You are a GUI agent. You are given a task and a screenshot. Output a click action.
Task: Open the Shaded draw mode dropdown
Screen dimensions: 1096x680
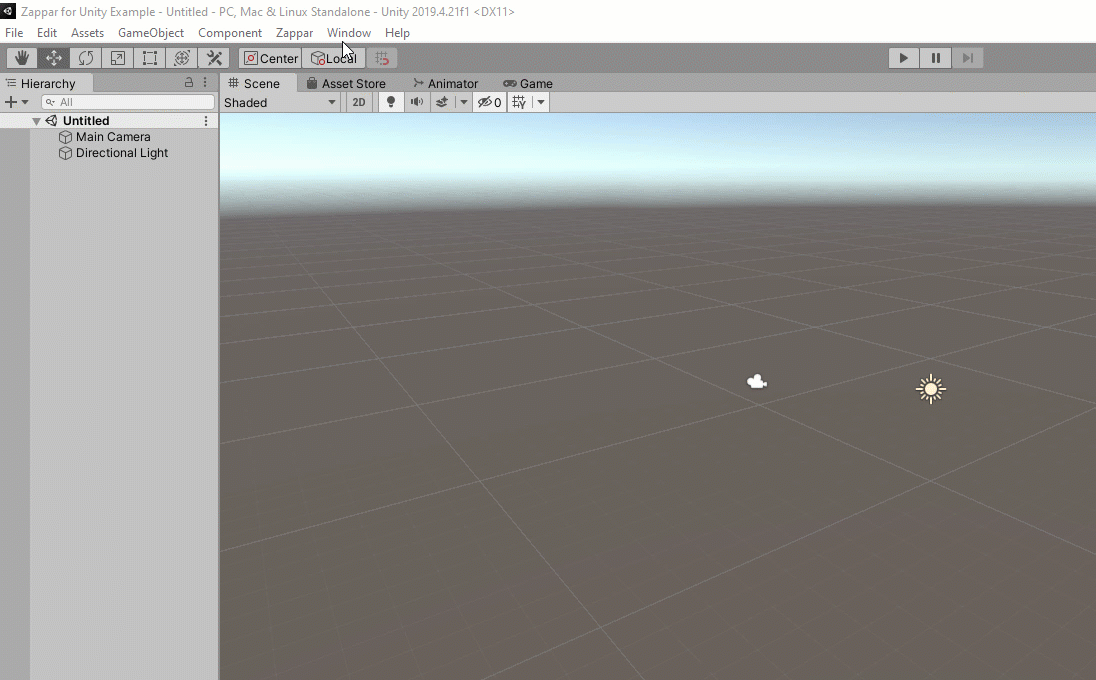point(280,103)
